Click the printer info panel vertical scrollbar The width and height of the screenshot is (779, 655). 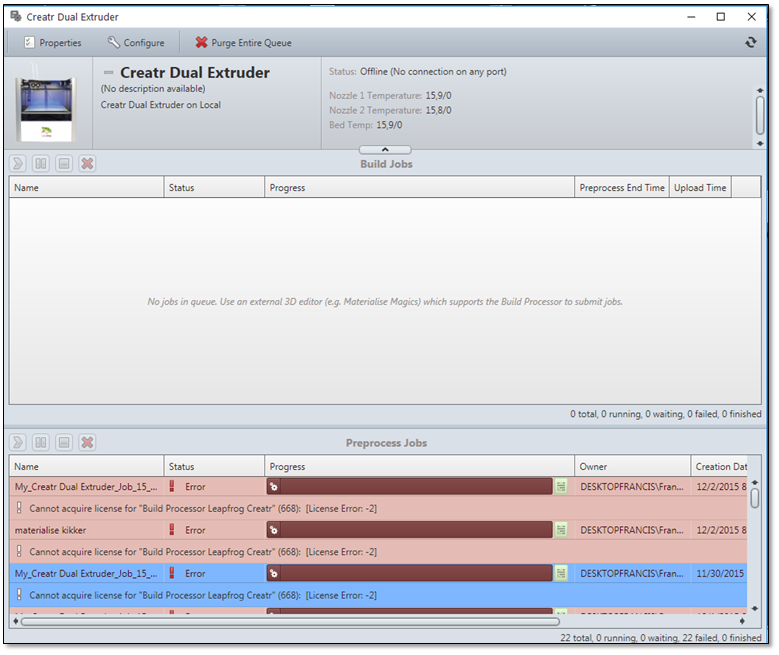pyautogui.click(x=760, y=115)
